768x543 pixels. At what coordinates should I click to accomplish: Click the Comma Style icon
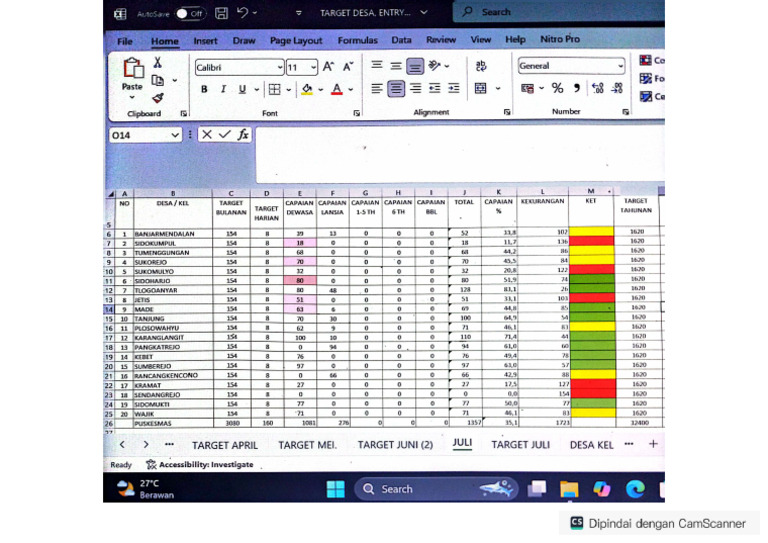tap(576, 88)
